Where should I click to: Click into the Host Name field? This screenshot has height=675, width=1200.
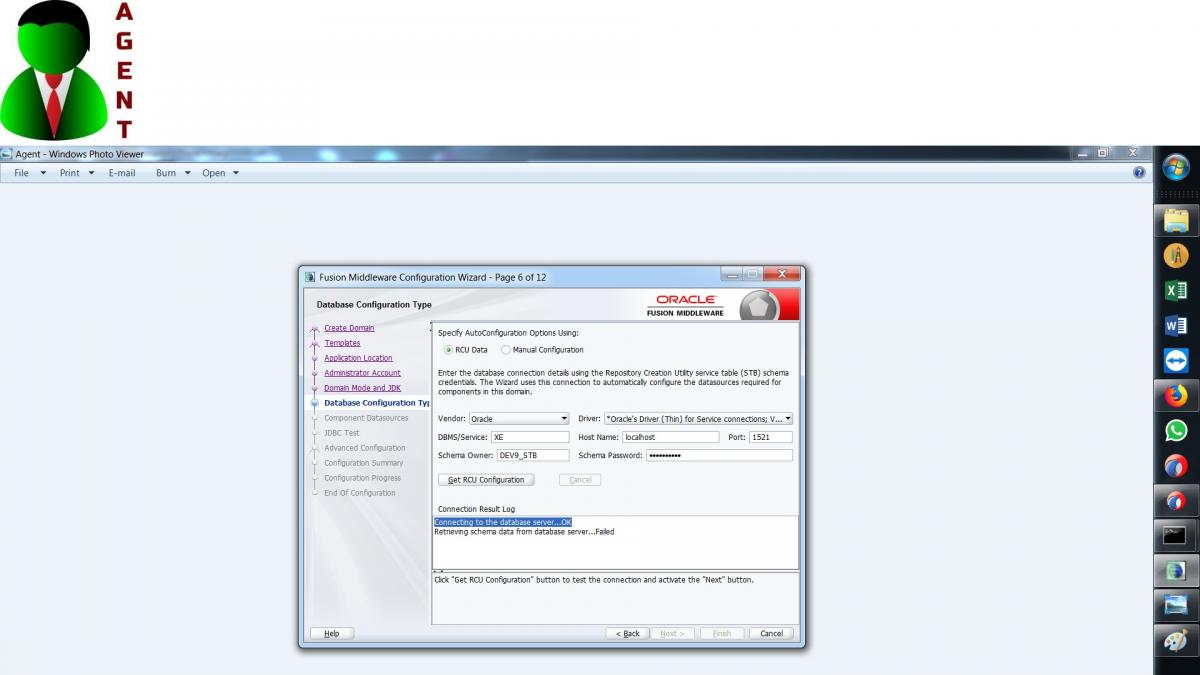(669, 437)
